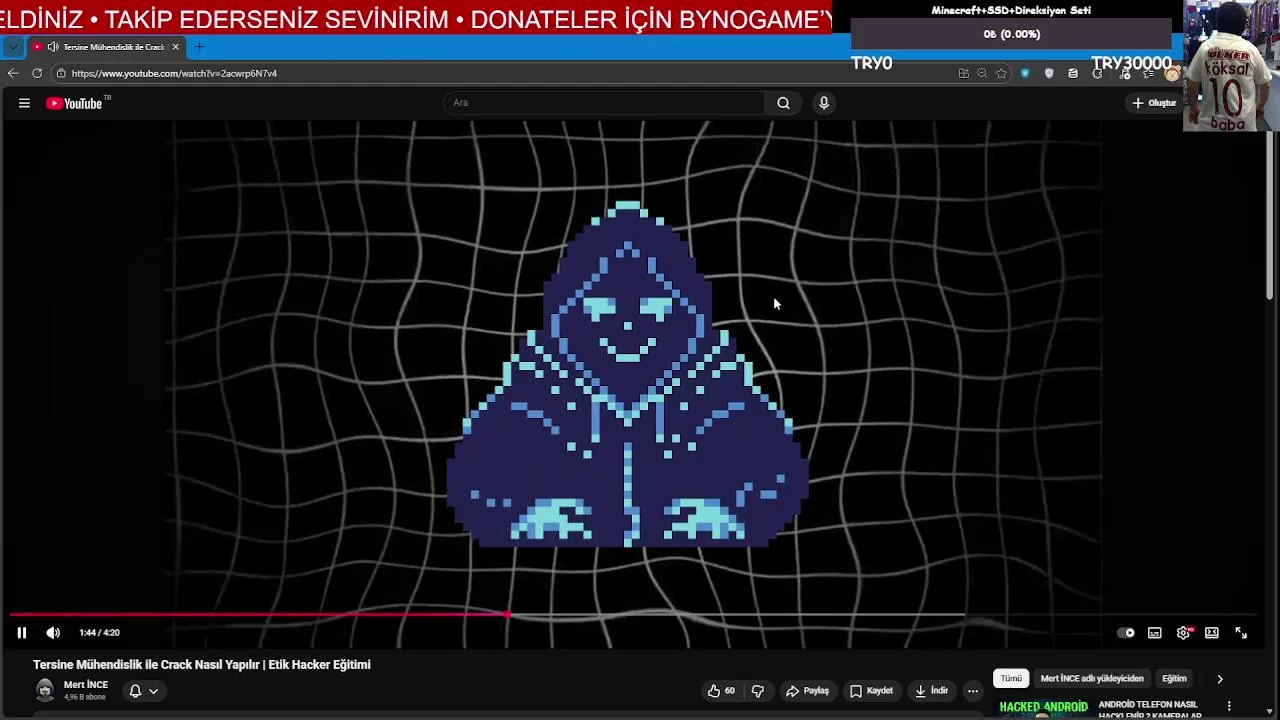This screenshot has height=720, width=1280.
Task: Like the video with thumbs up
Action: tap(721, 691)
